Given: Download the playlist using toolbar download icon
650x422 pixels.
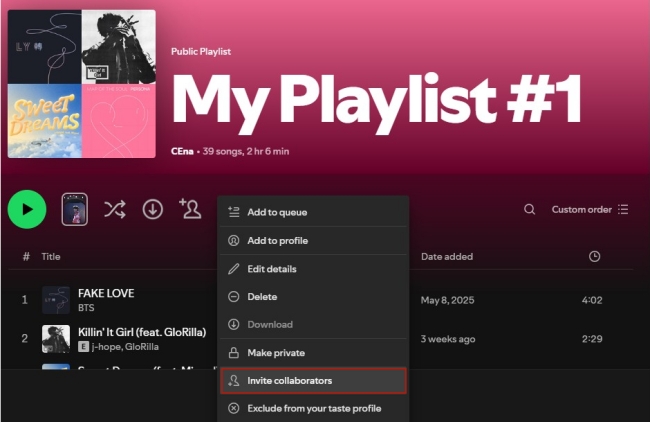Looking at the screenshot, I should tap(153, 209).
